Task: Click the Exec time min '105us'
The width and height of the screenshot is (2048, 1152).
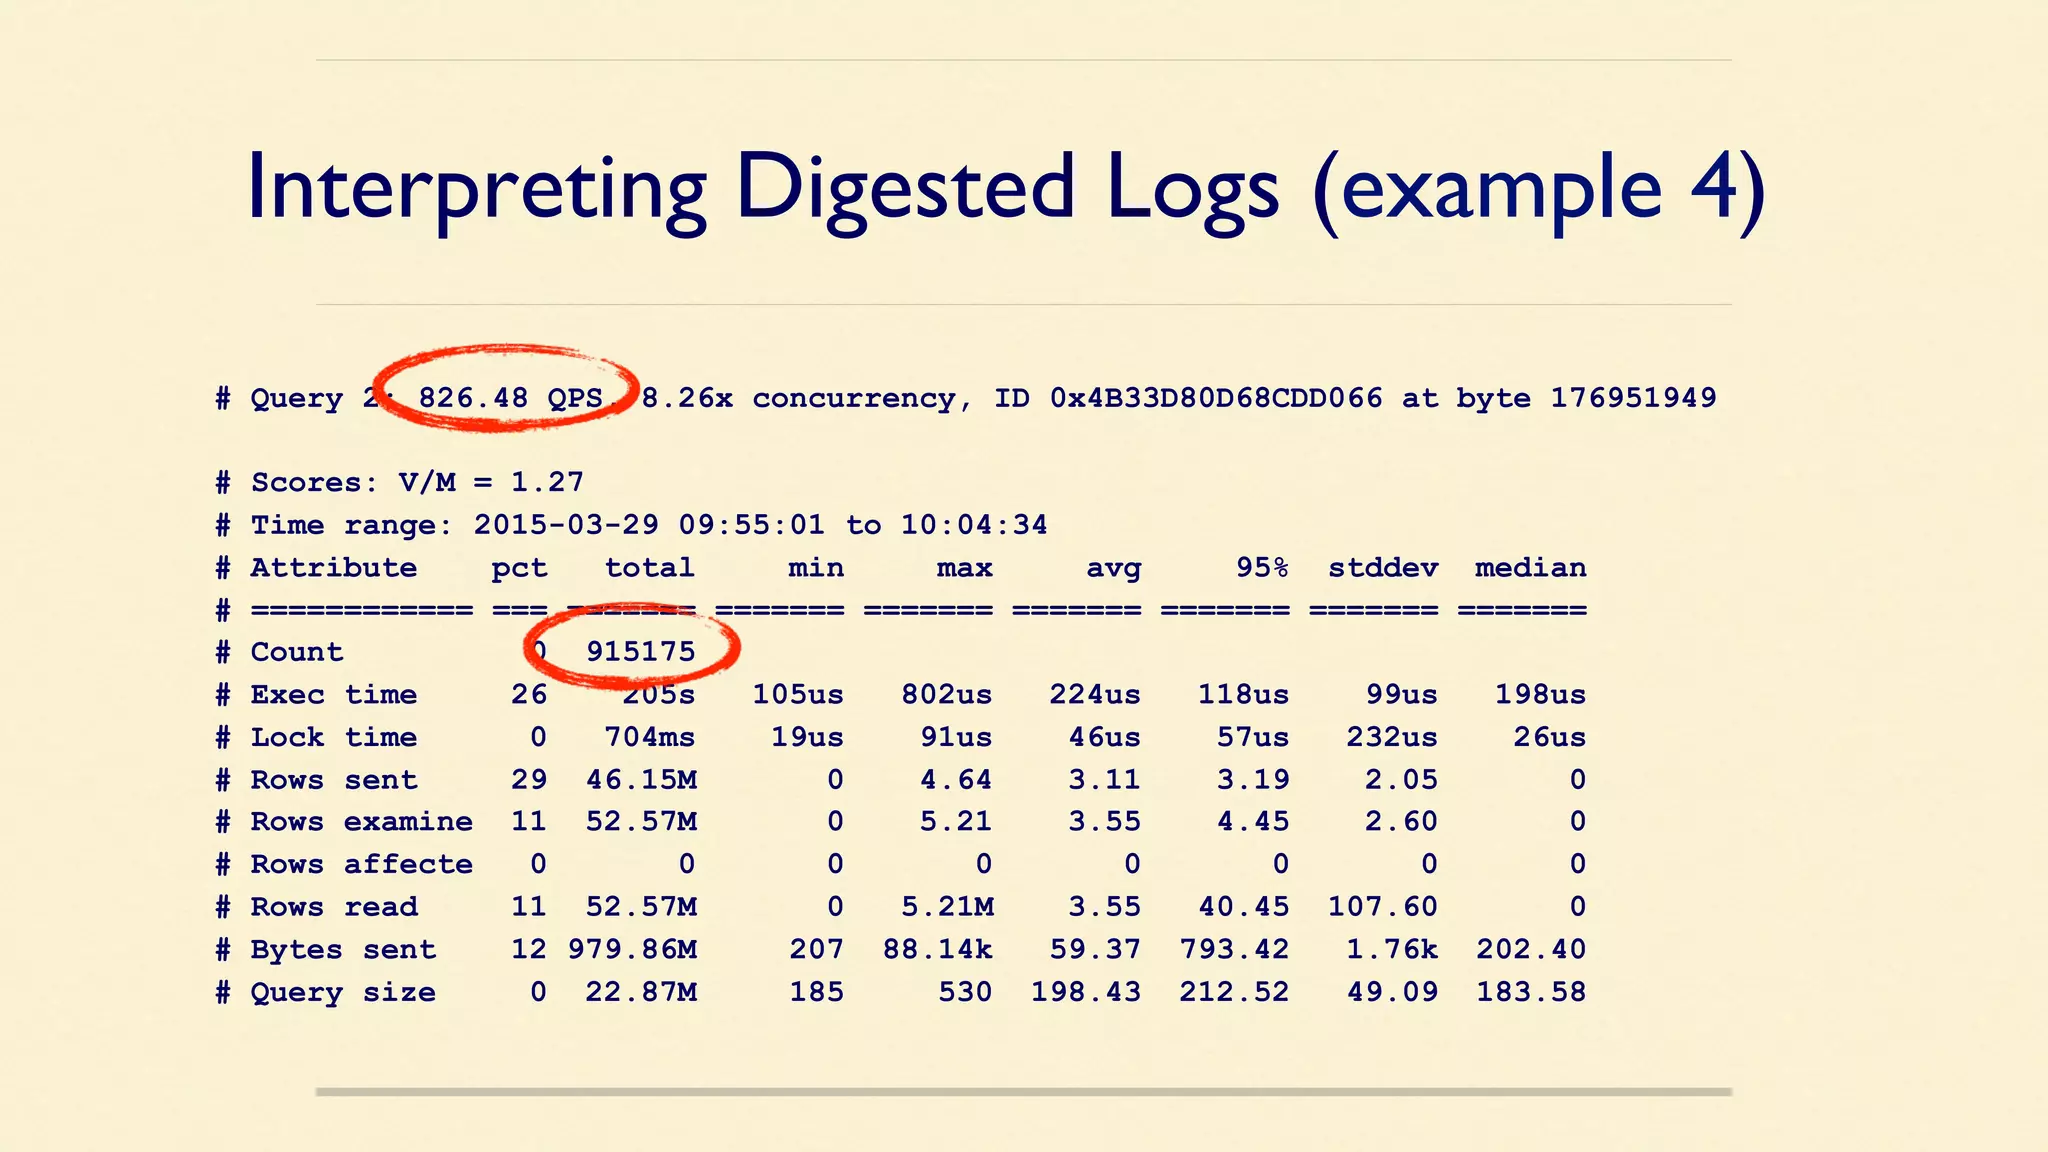Action: (798, 695)
